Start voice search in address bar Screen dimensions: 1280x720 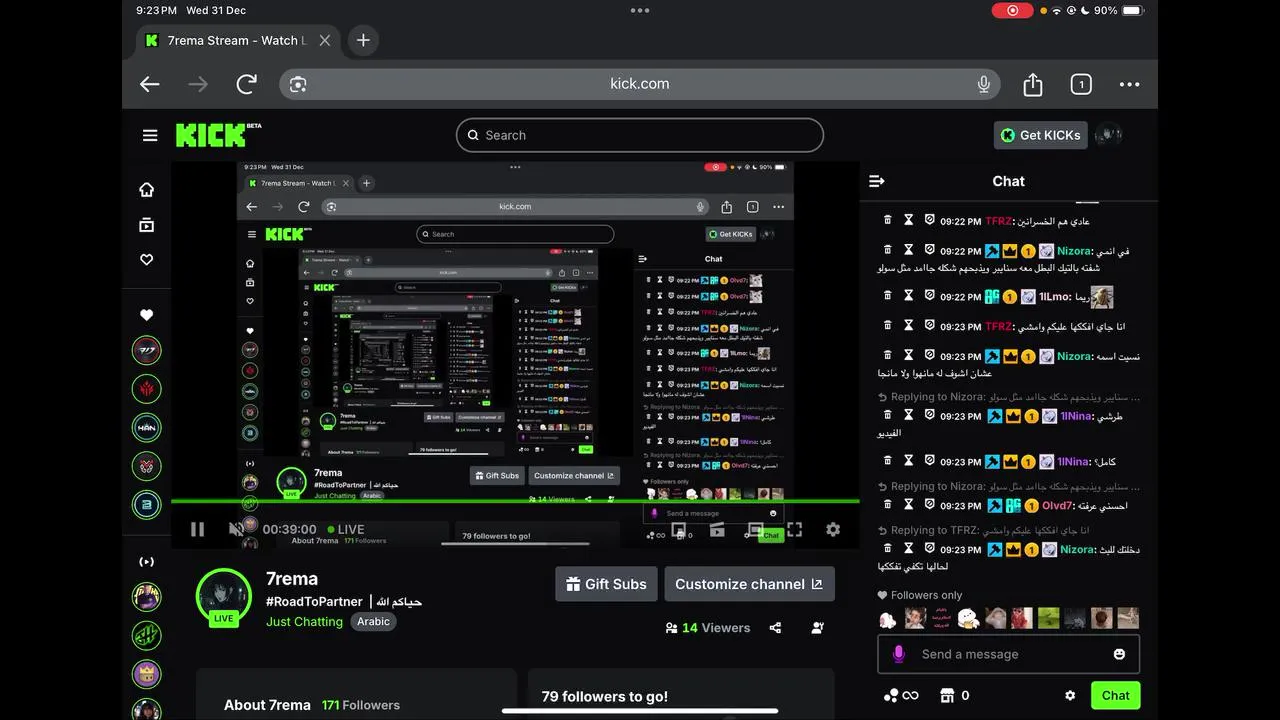click(x=984, y=84)
